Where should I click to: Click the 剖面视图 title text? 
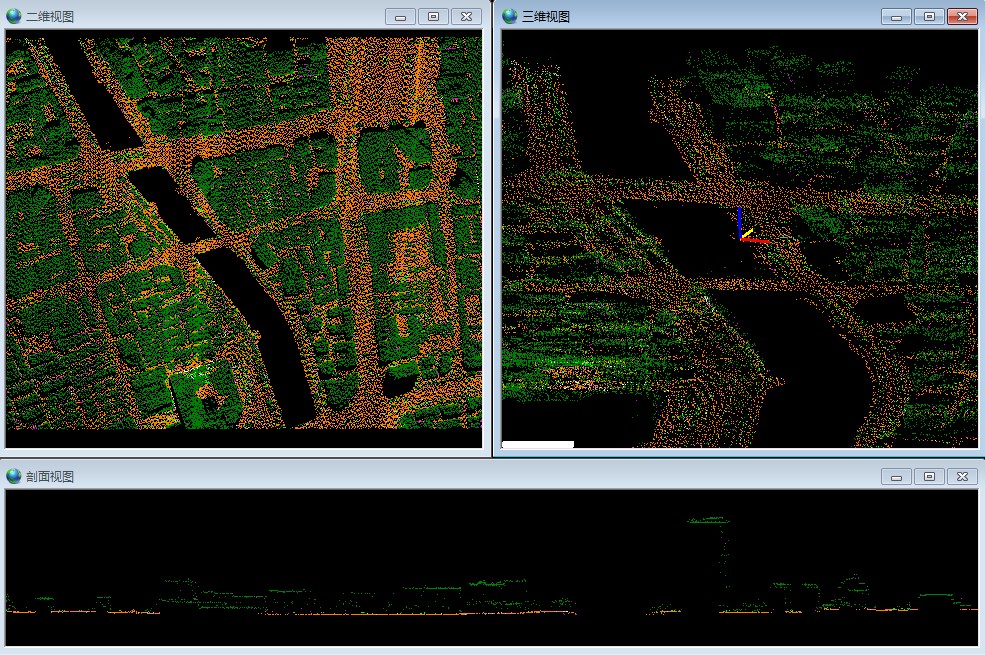(x=50, y=477)
